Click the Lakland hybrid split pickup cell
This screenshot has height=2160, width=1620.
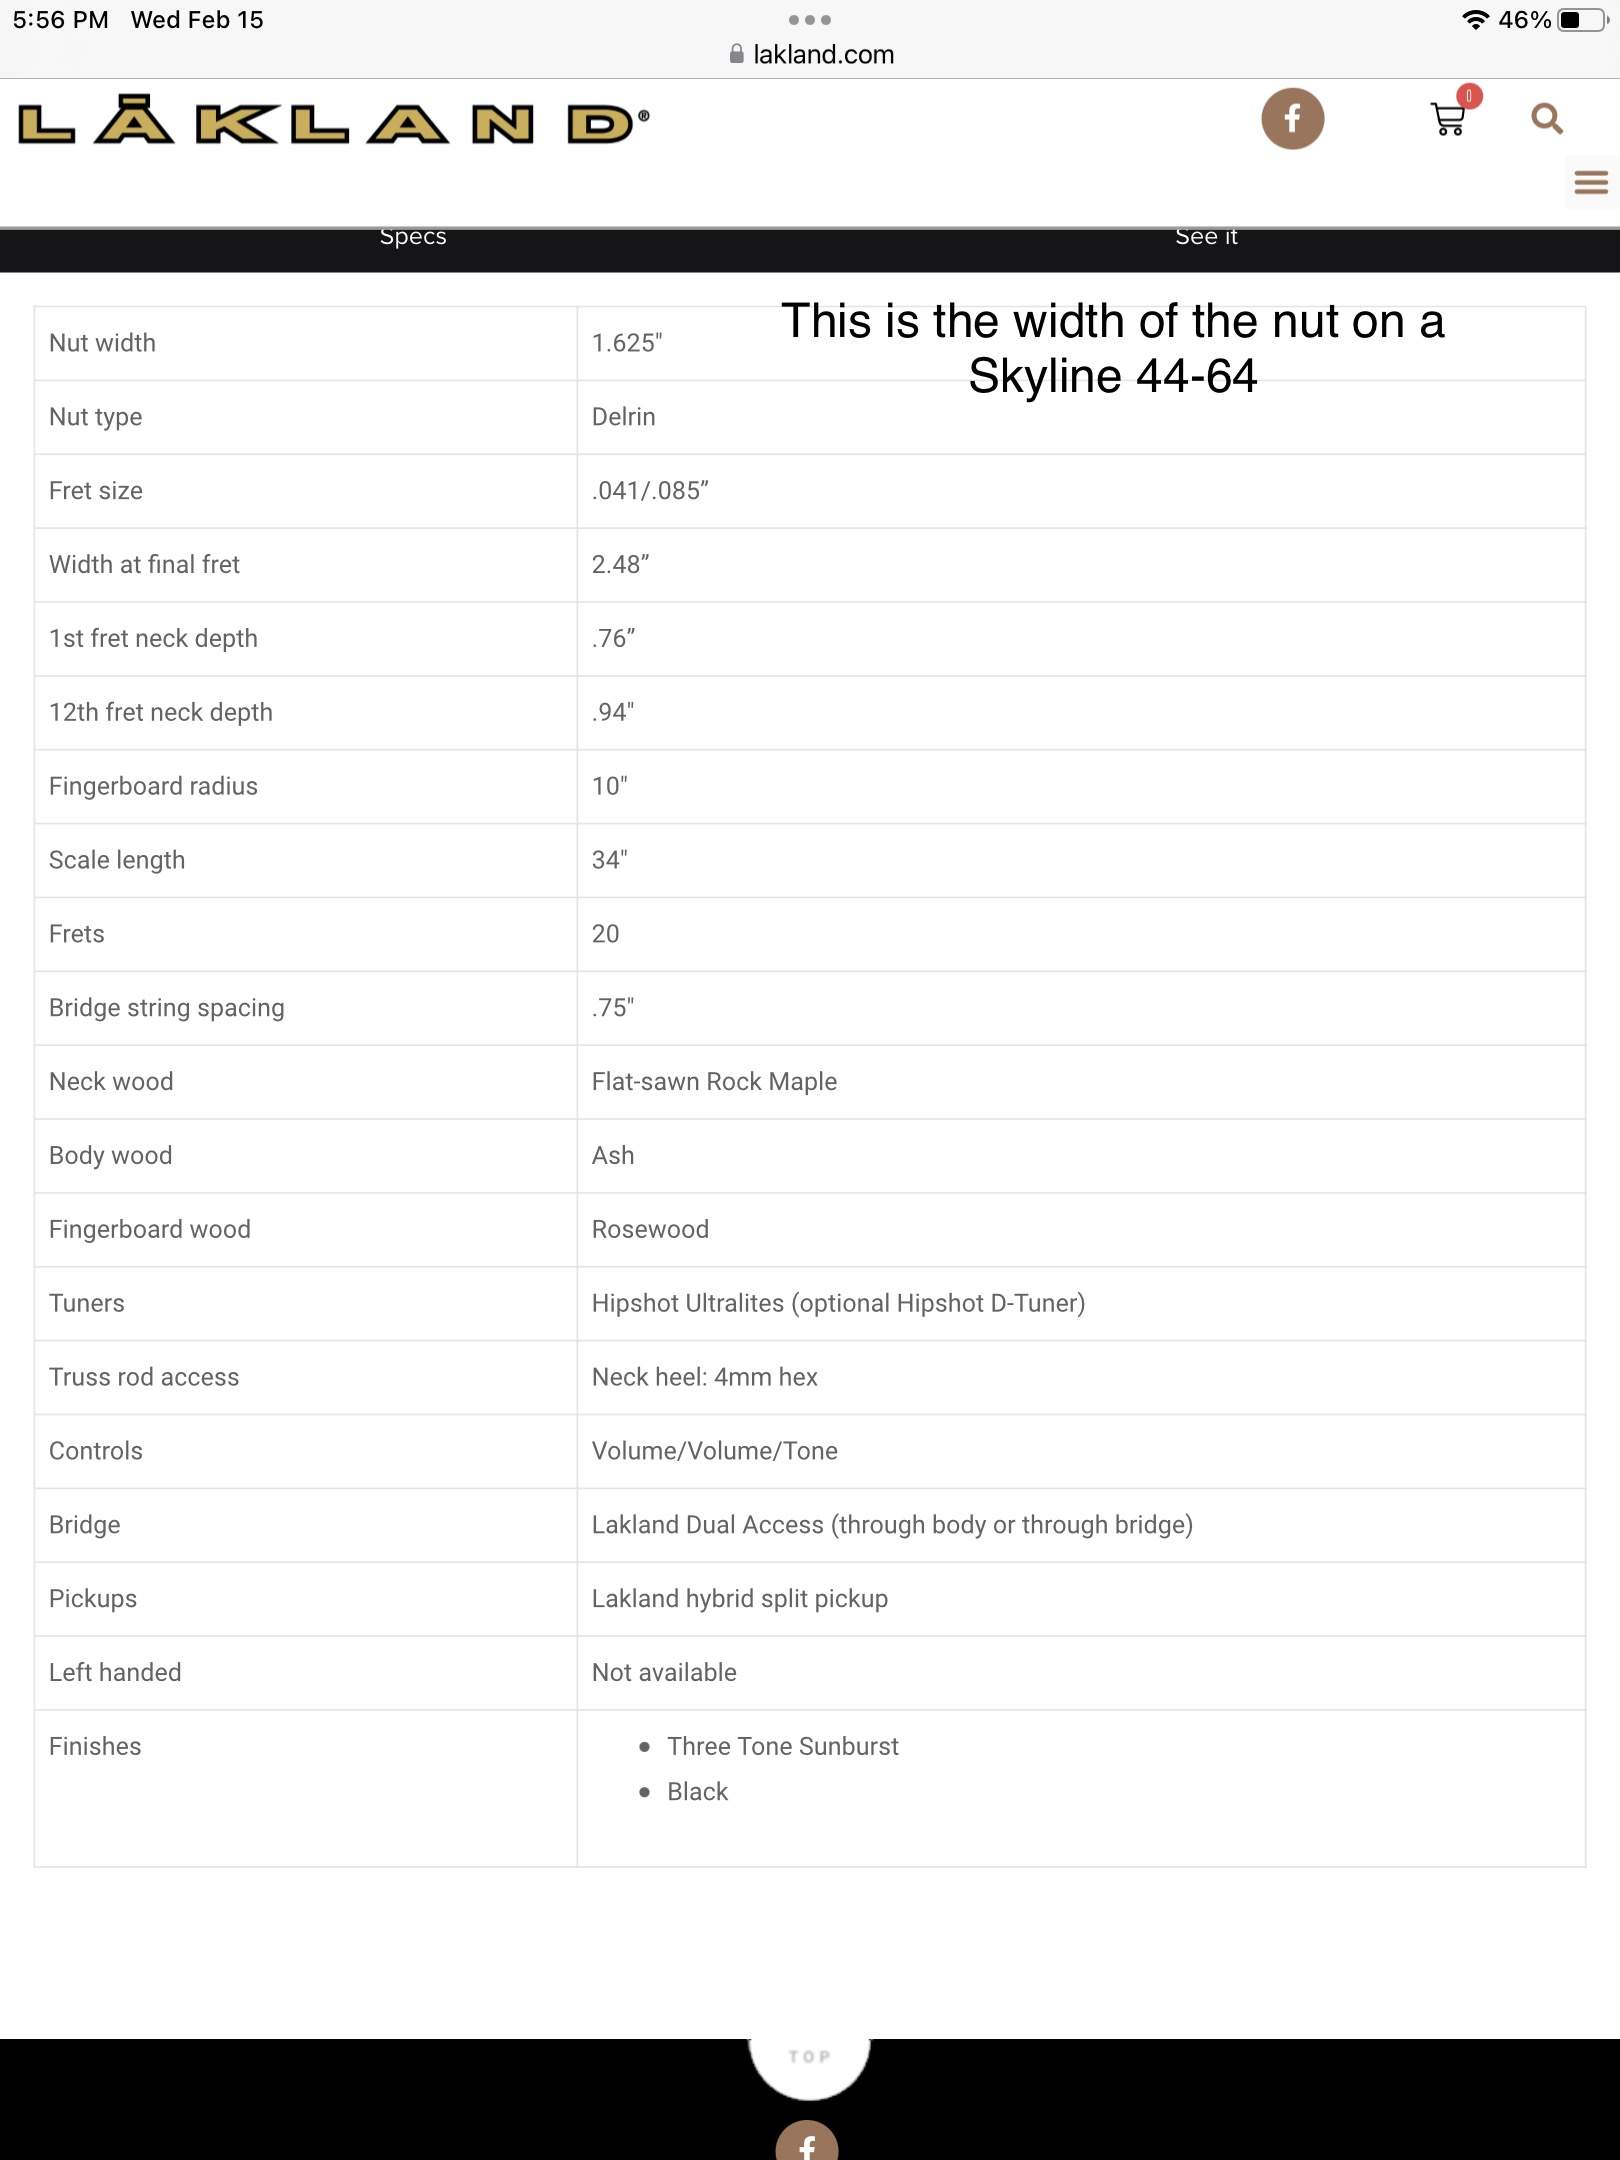1081,1599
